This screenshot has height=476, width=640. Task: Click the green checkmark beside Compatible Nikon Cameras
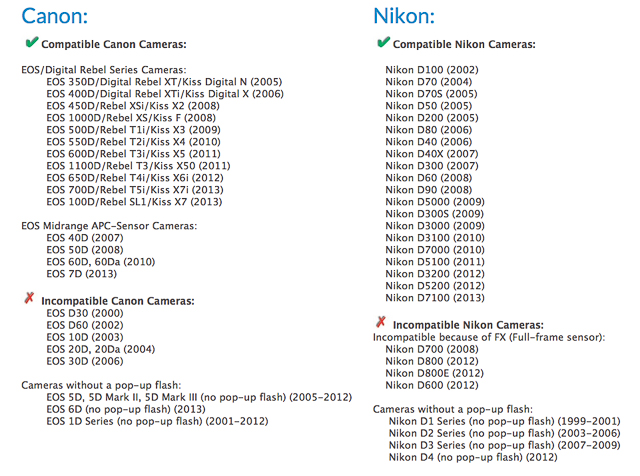[384, 42]
